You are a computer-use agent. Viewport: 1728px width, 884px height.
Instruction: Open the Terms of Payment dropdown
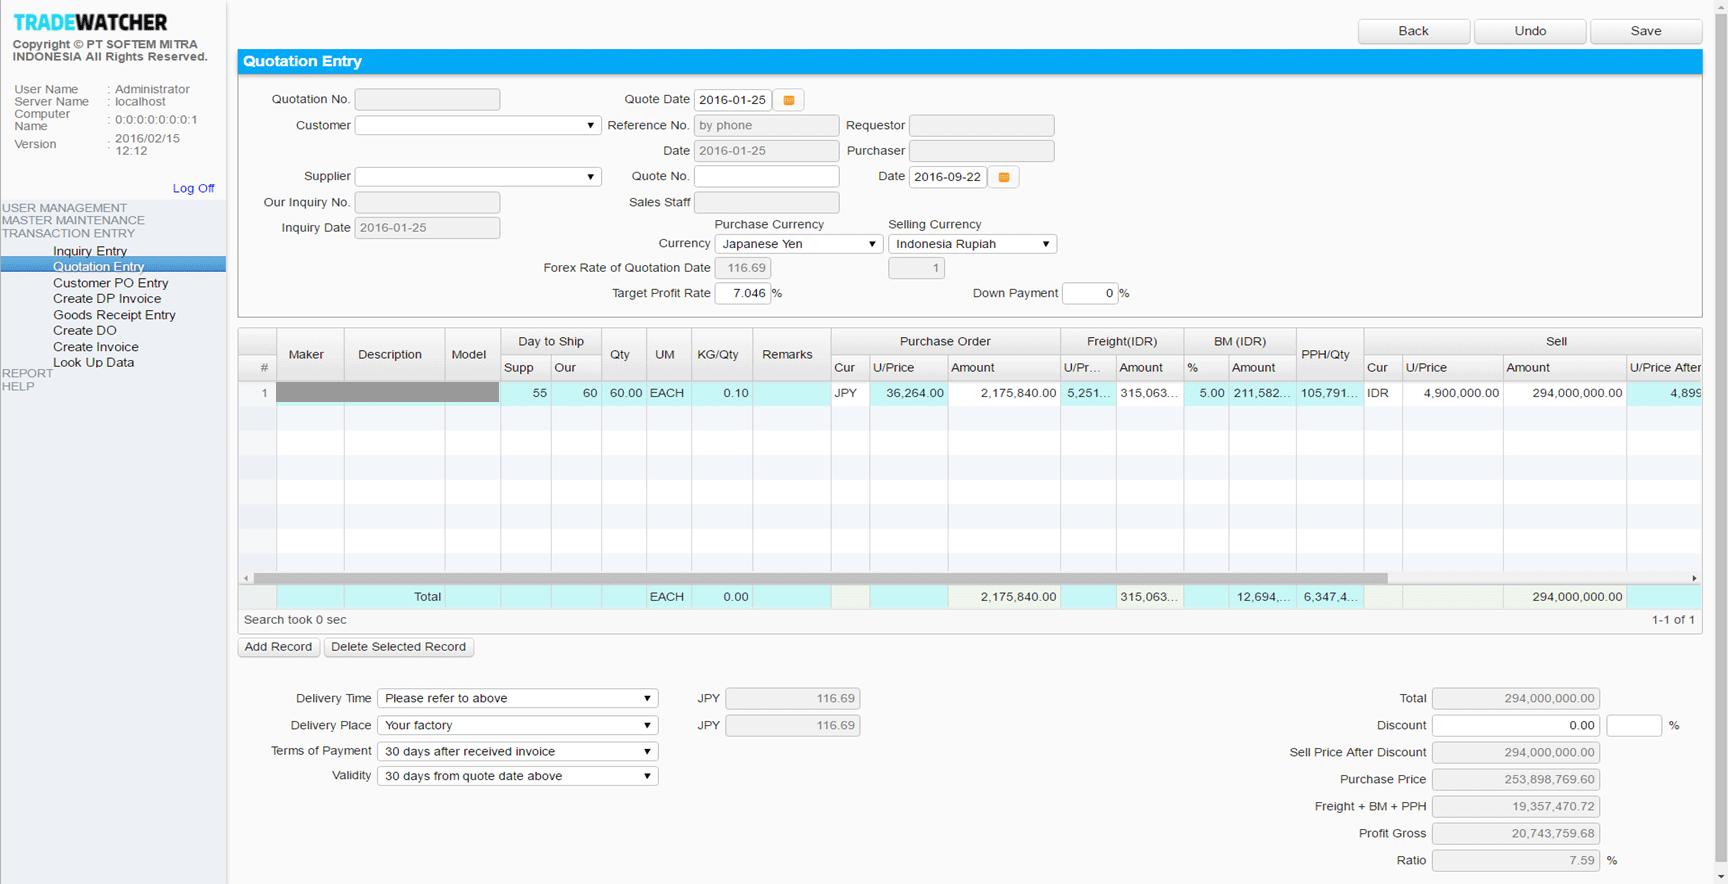pos(517,751)
